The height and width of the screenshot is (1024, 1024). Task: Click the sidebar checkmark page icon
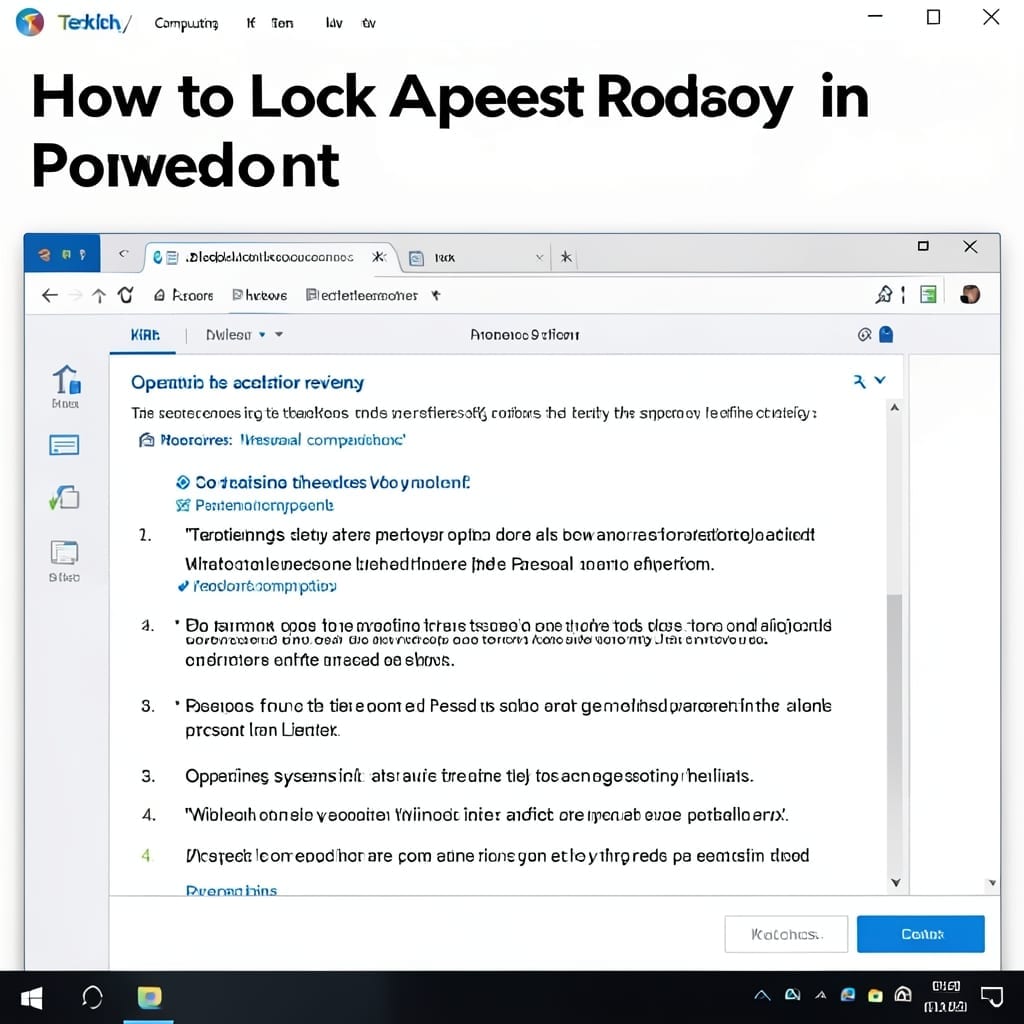(x=64, y=498)
